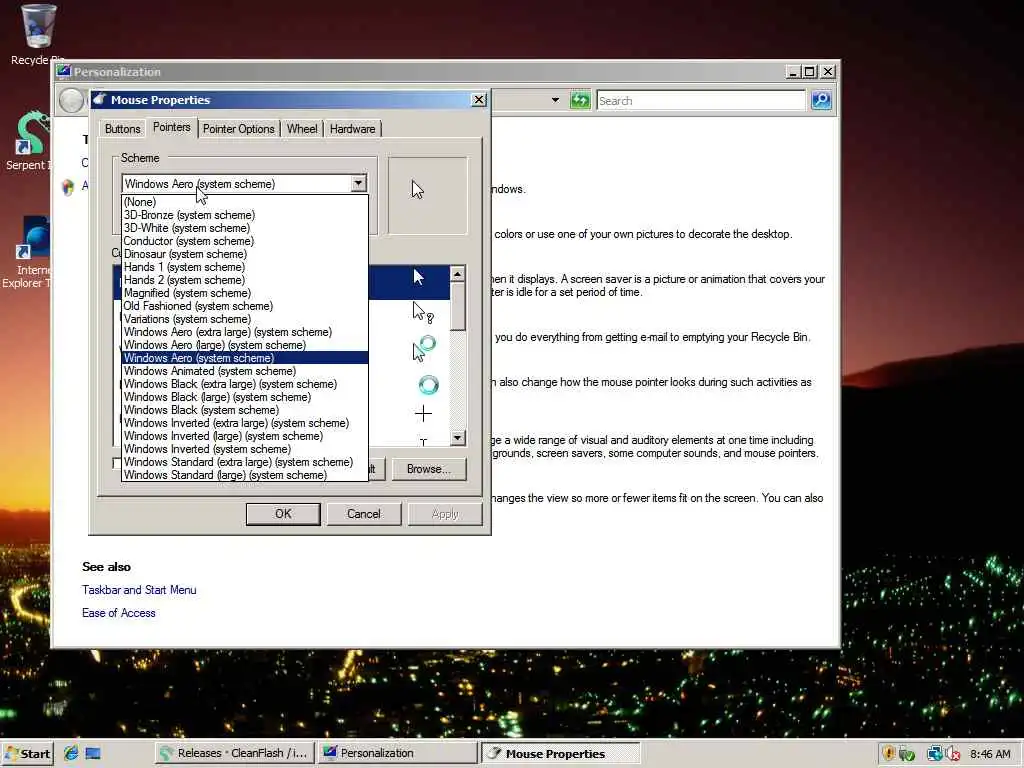Choose Old Fashioned scheme
Screen dimensions: 1024x768
pos(245,306)
